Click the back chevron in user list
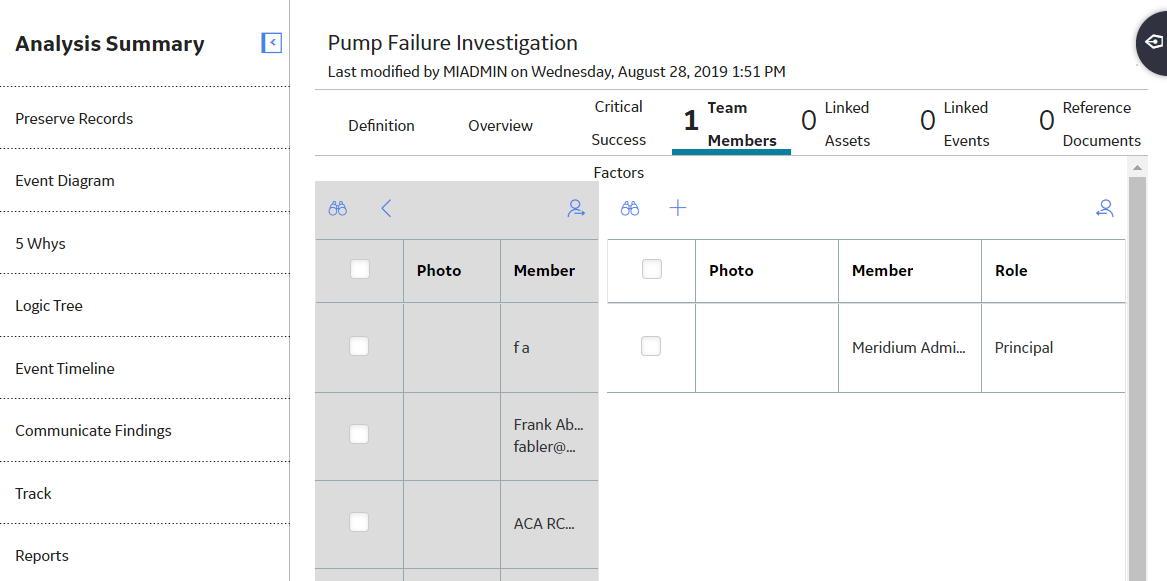The height and width of the screenshot is (581, 1167). pos(386,208)
